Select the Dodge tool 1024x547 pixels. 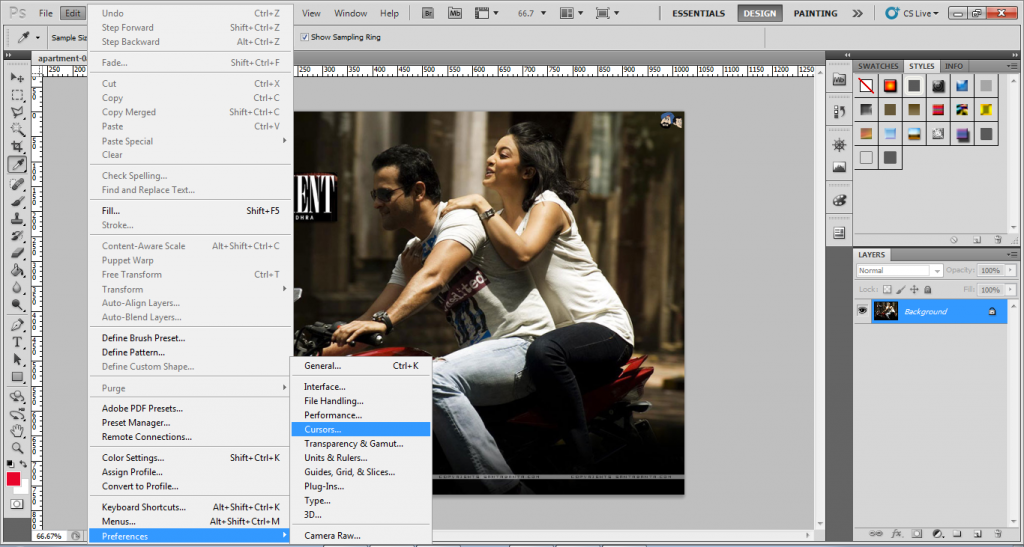18,304
